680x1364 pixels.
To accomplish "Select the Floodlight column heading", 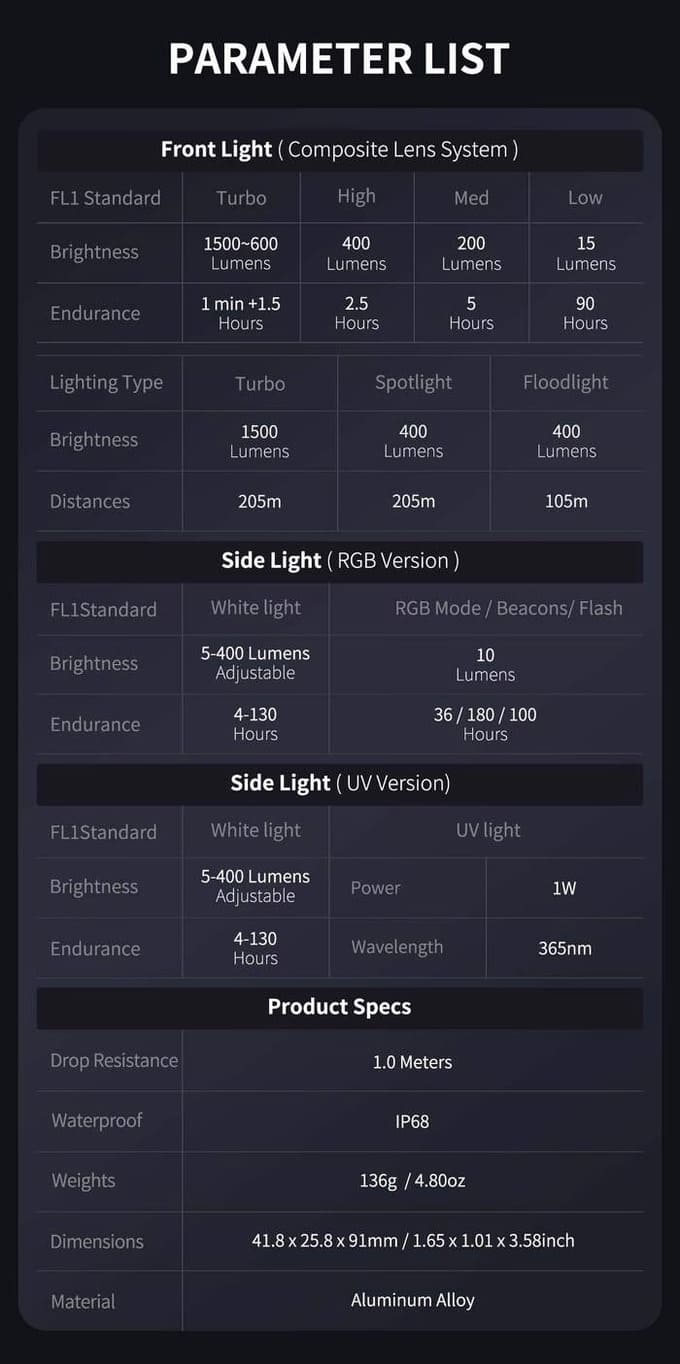I will [x=565, y=382].
